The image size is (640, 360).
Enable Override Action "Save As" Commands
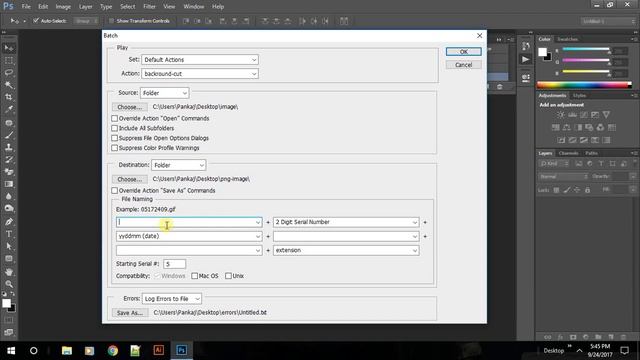tap(115, 191)
